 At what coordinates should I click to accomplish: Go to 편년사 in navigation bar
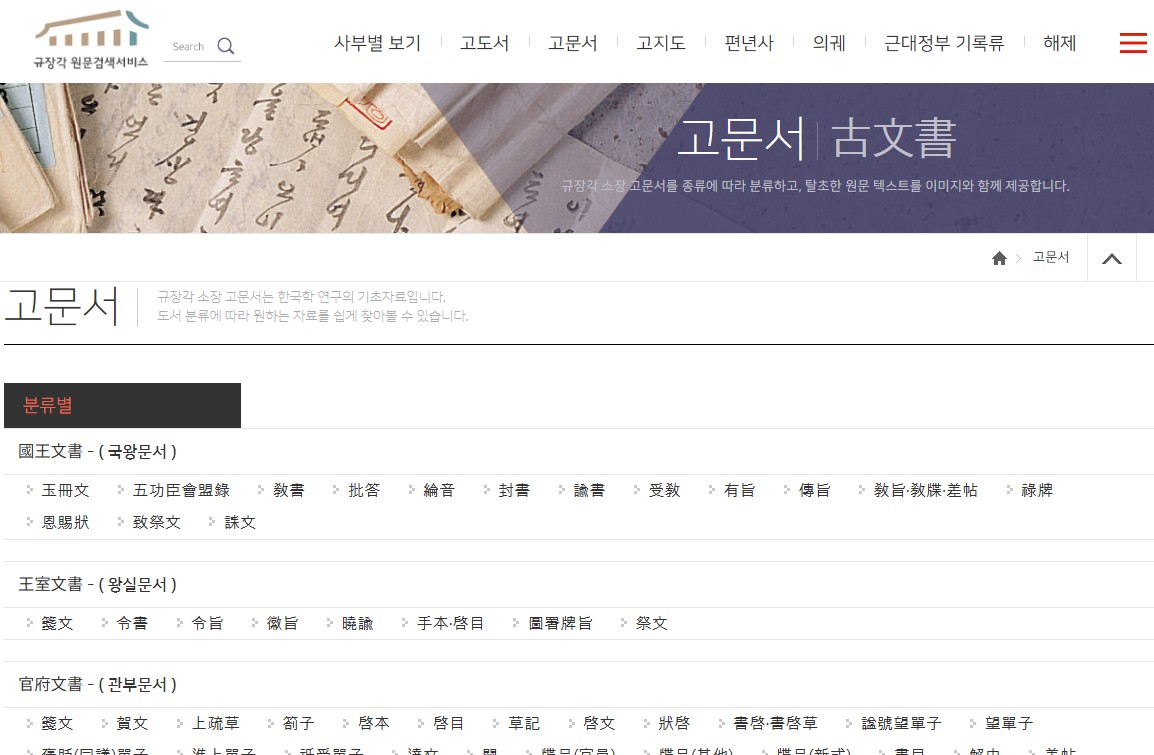tap(749, 43)
